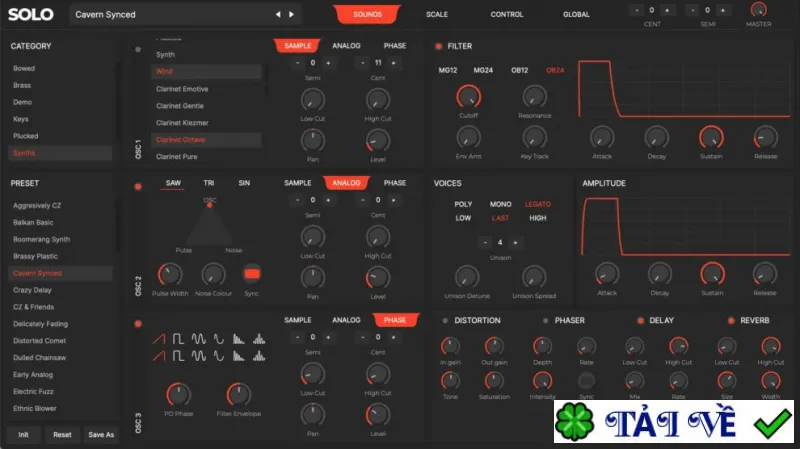The width and height of the screenshot is (800, 449).
Task: Increase global Semi value with plus
Action: (722, 10)
